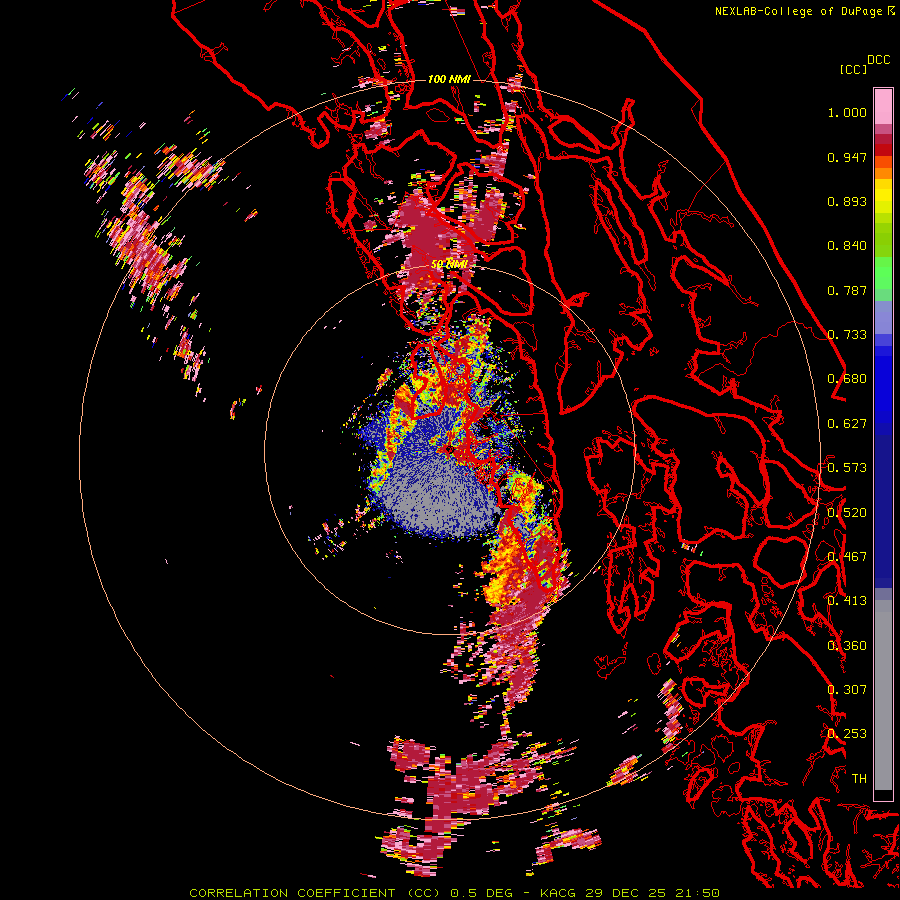Image resolution: width=900 pixels, height=900 pixels.
Task: Click the 0.733 legend value
Action: [847, 335]
